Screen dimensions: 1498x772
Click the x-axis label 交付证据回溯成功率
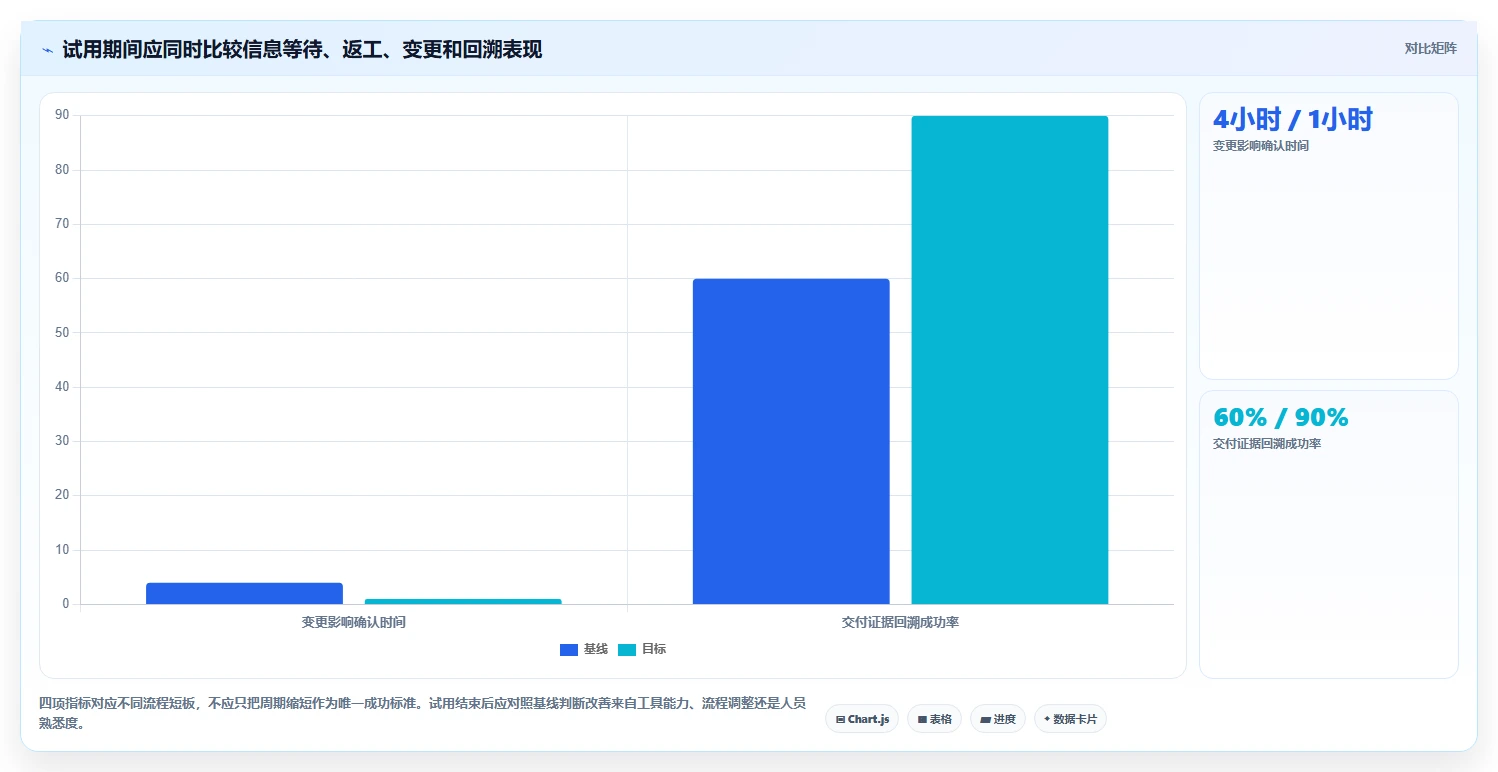coord(901,622)
